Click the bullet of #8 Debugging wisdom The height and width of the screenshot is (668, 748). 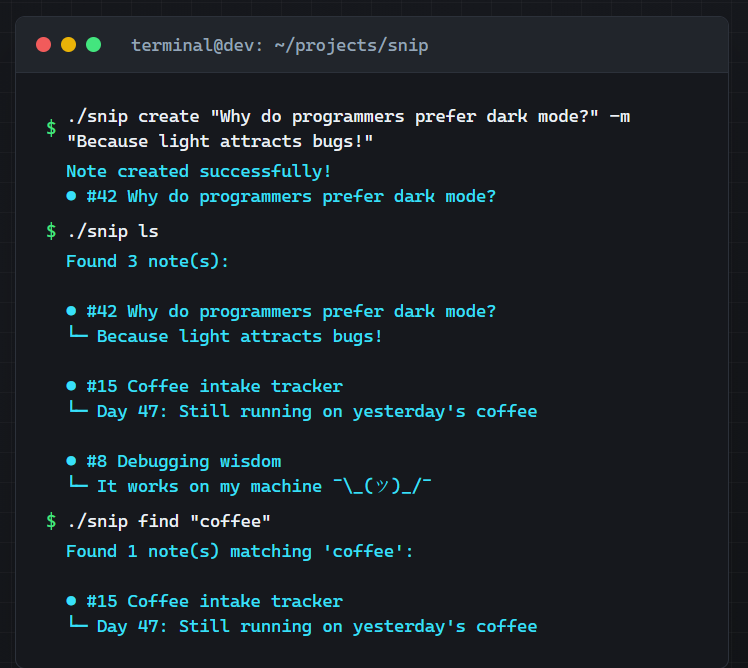(x=71, y=461)
